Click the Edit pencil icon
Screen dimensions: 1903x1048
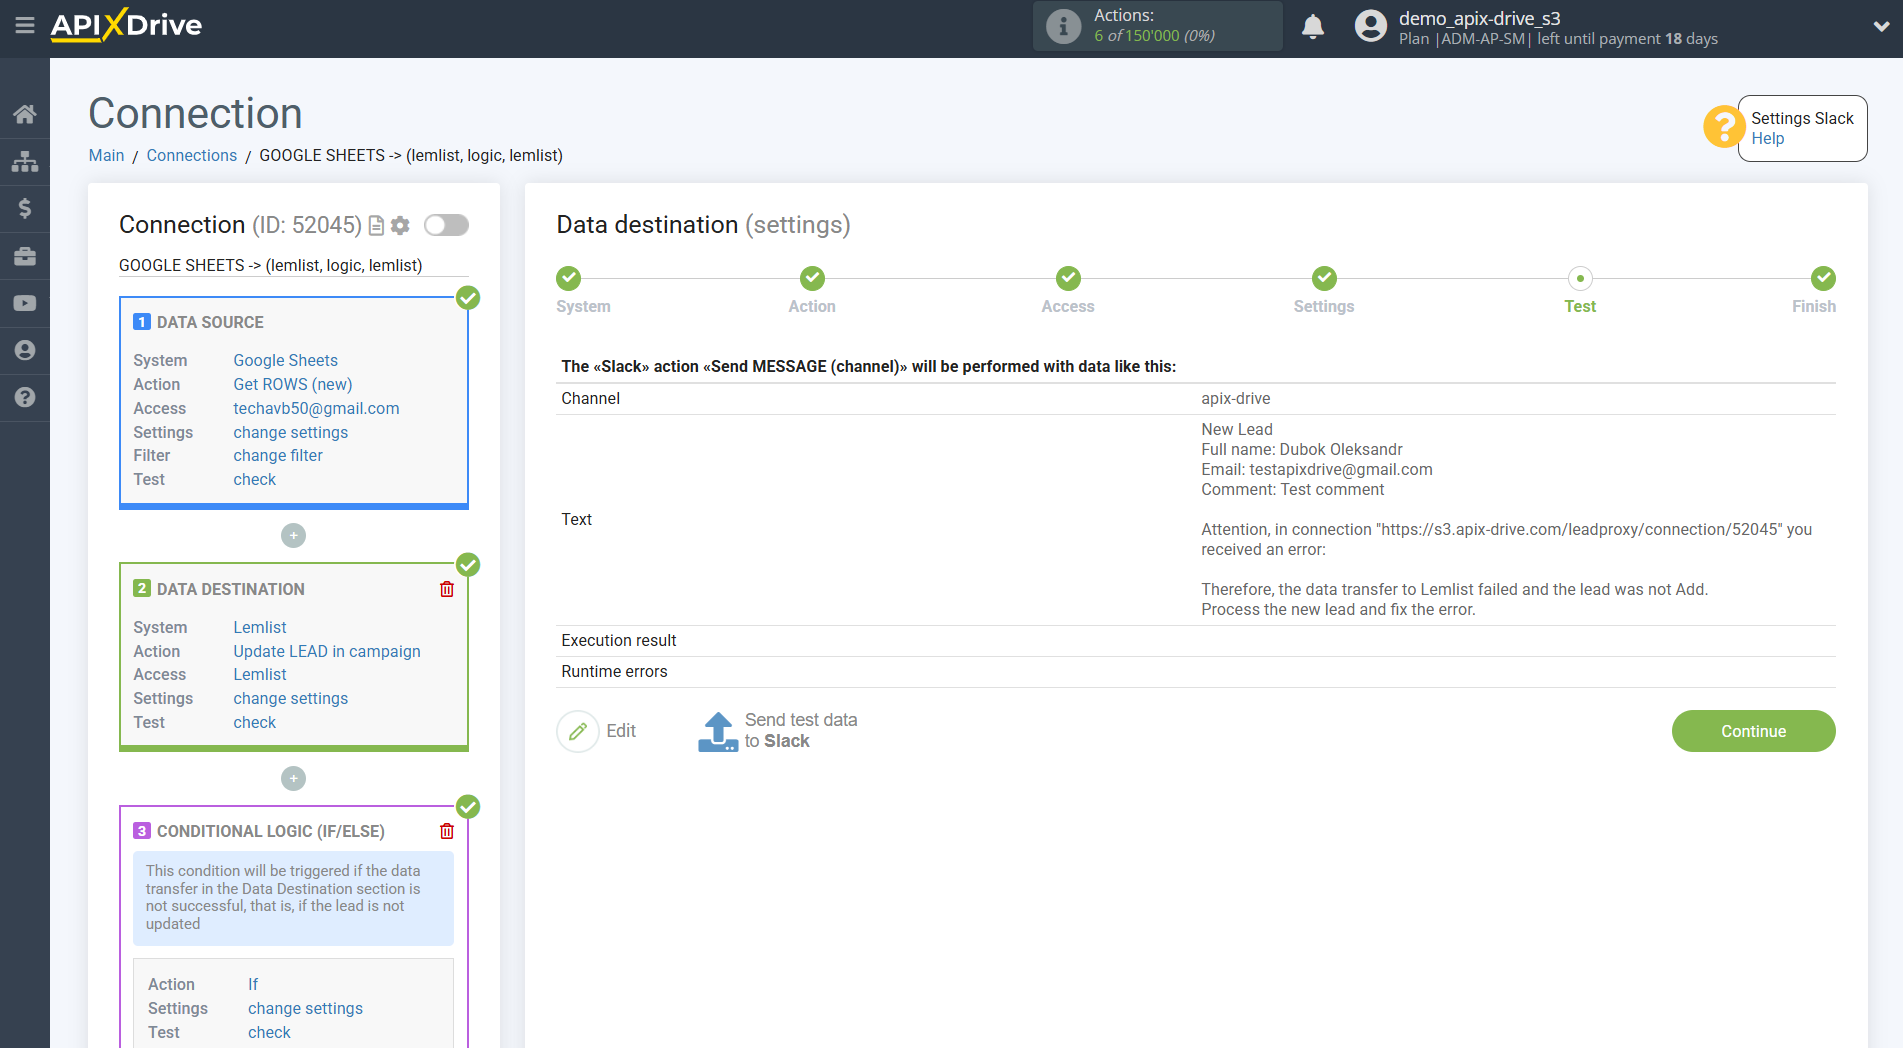click(578, 731)
